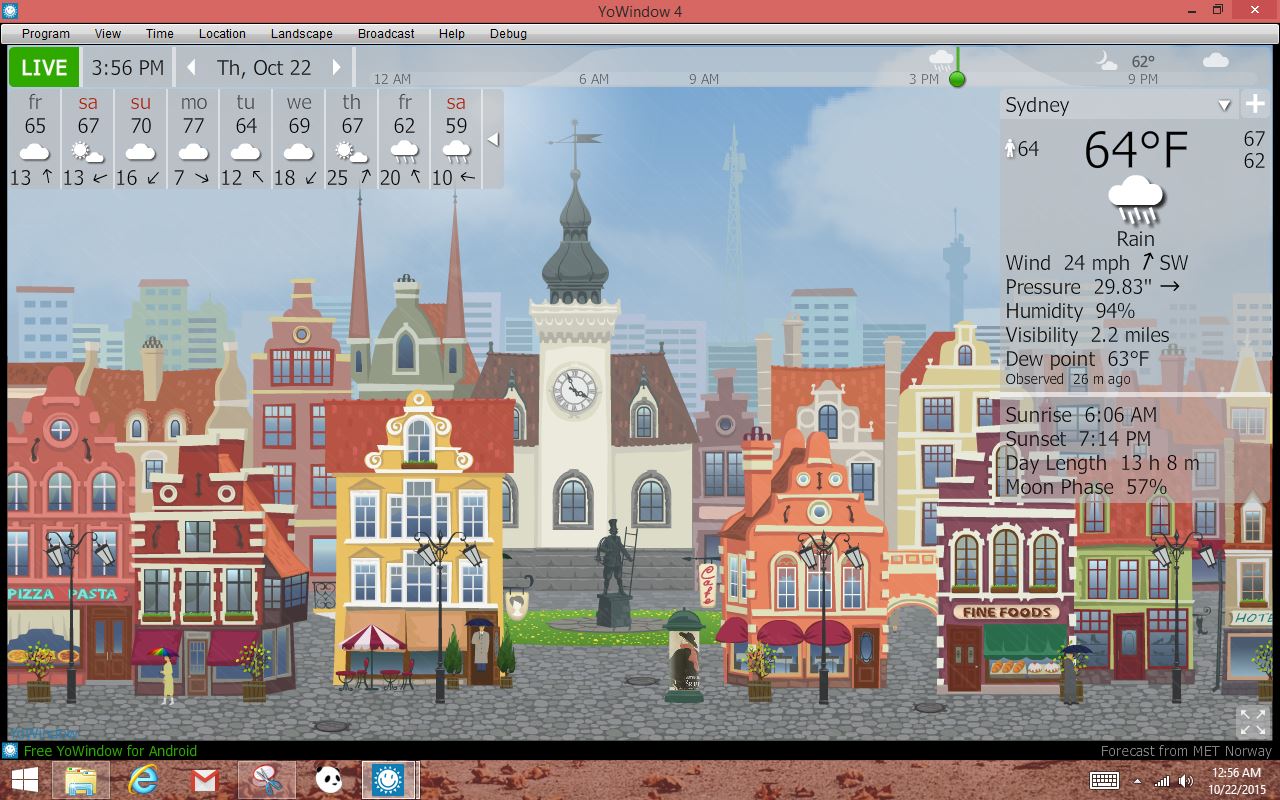Open Gmail from the taskbar

click(204, 779)
